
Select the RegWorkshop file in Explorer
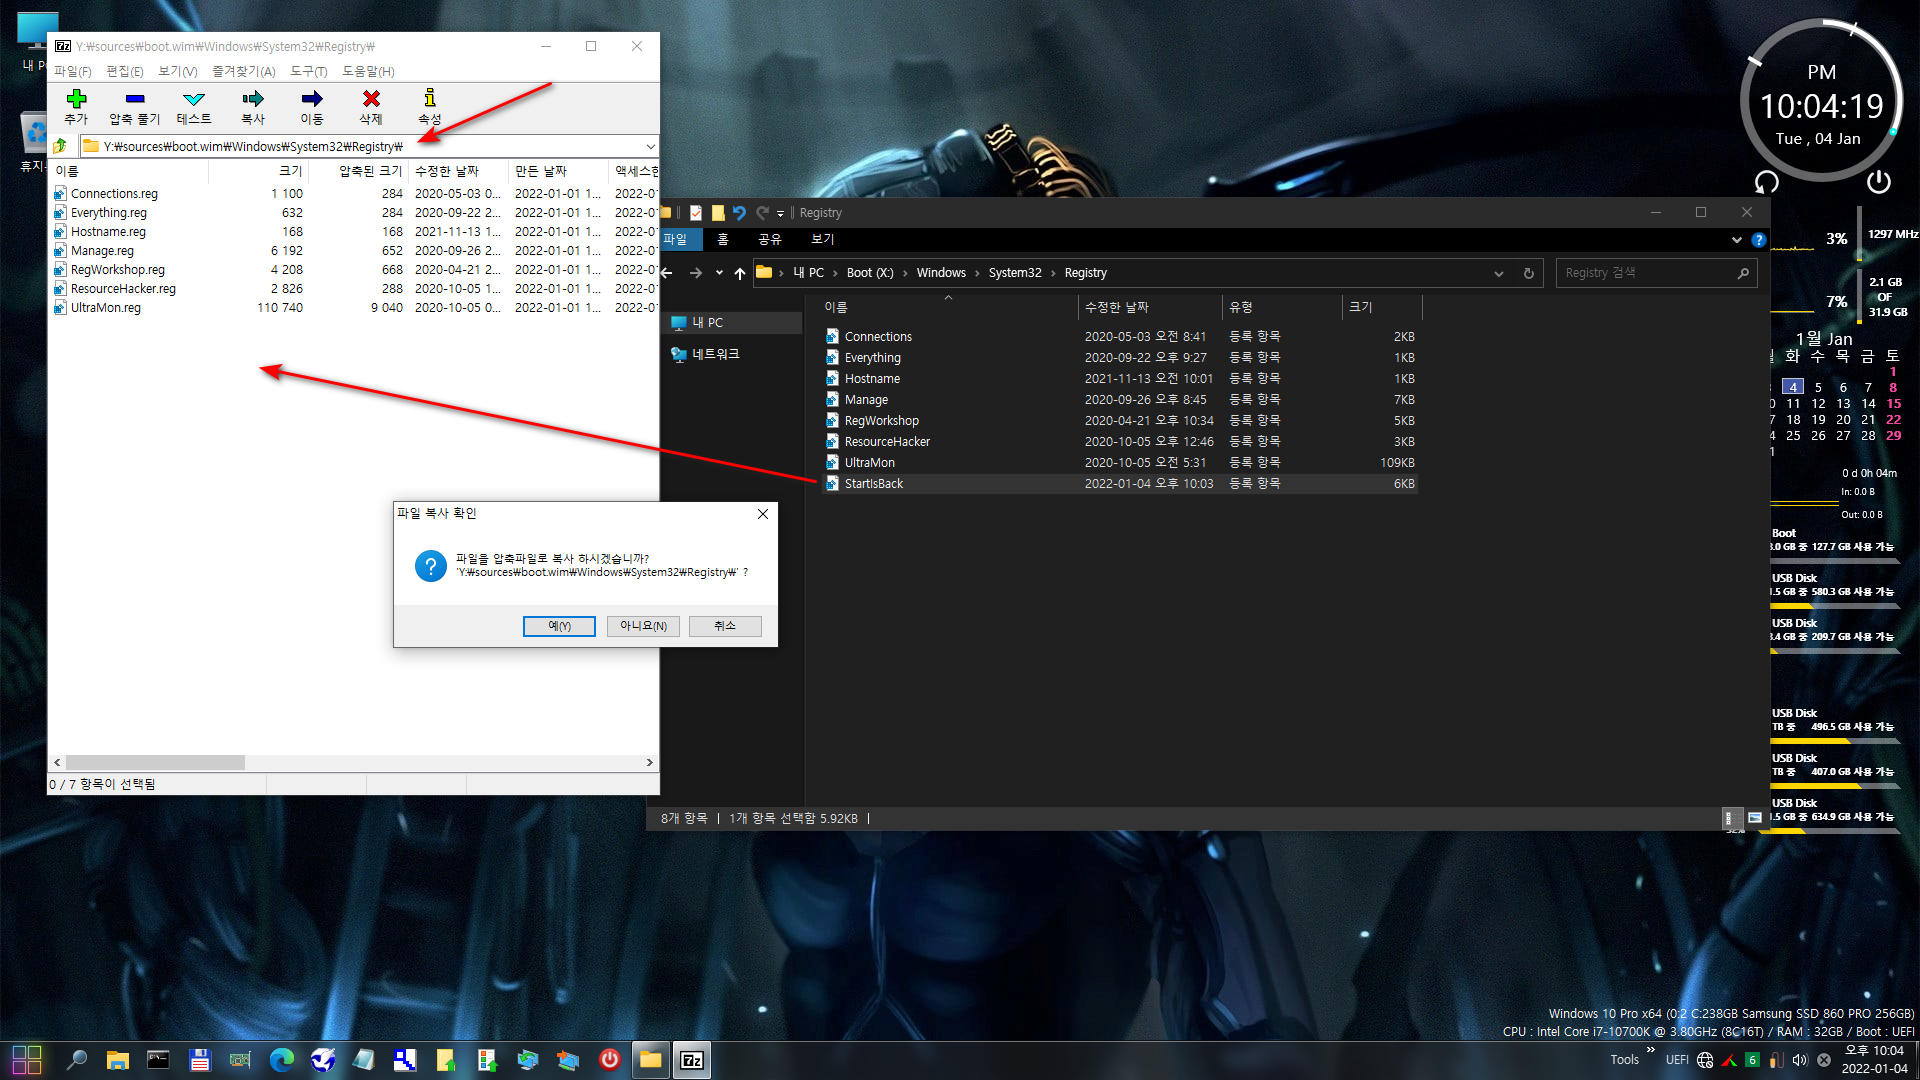pyautogui.click(x=1120, y=421)
